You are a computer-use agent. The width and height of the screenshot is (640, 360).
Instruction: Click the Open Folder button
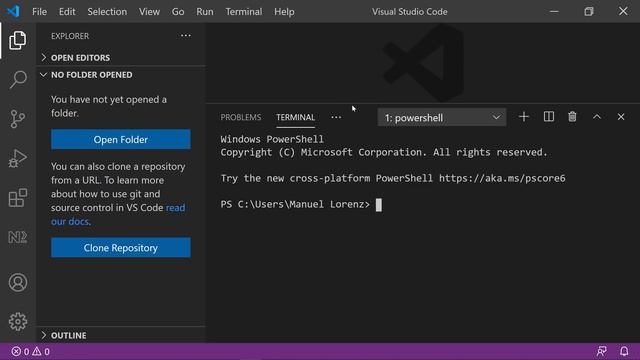tap(121, 140)
